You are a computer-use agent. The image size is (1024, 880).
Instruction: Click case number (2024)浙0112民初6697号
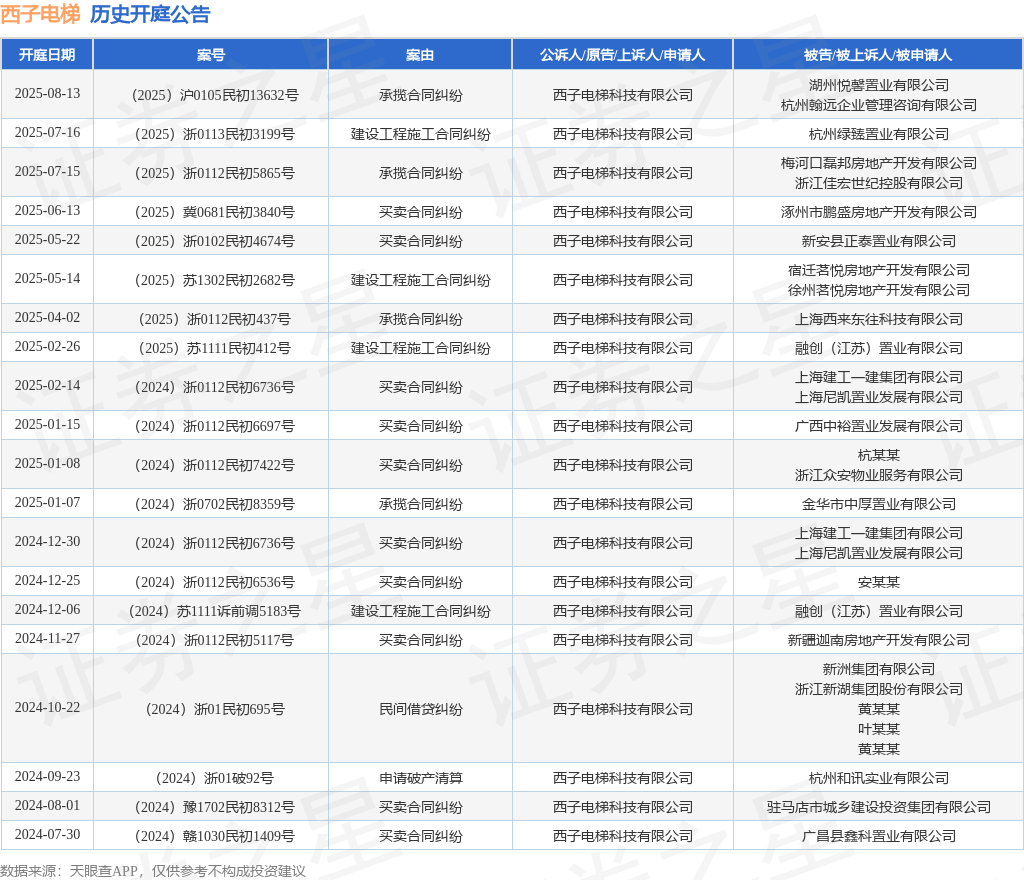(215, 426)
